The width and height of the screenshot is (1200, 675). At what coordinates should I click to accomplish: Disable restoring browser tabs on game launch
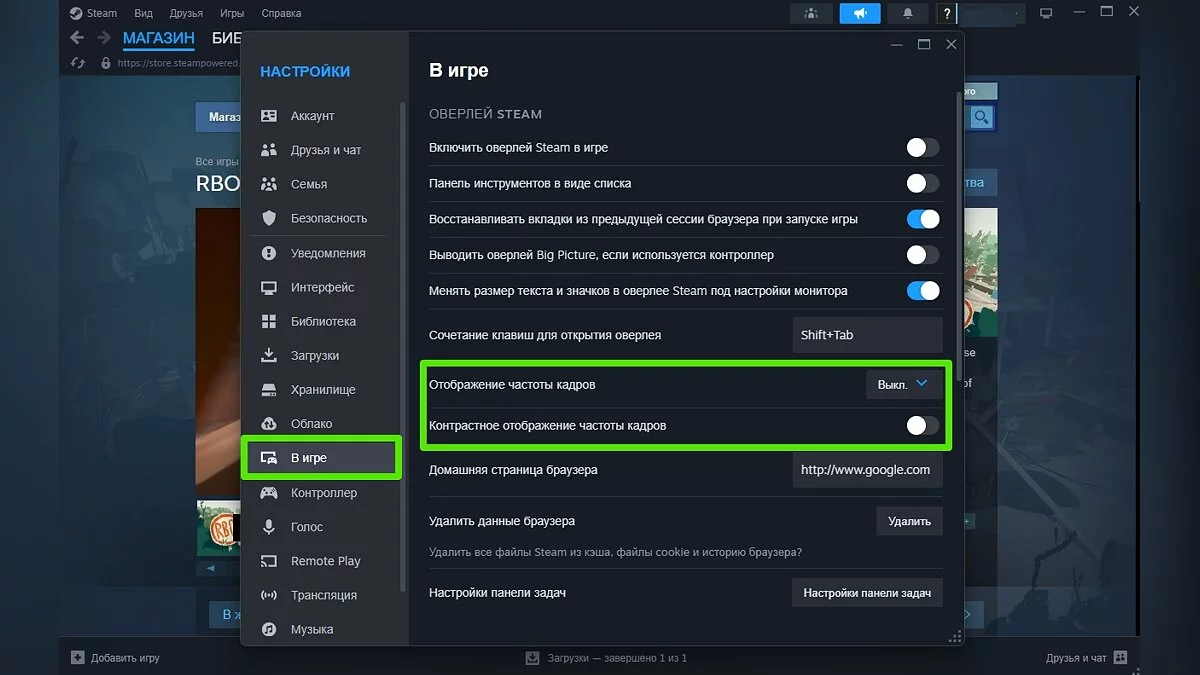tap(922, 219)
